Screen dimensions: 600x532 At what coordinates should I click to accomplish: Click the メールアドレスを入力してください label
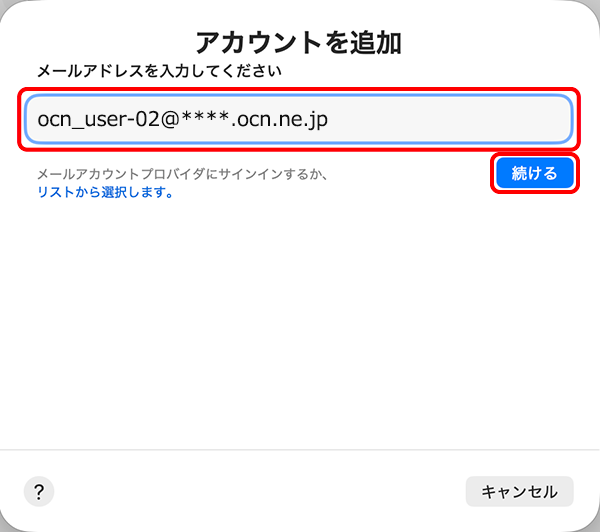[x=158, y=71]
